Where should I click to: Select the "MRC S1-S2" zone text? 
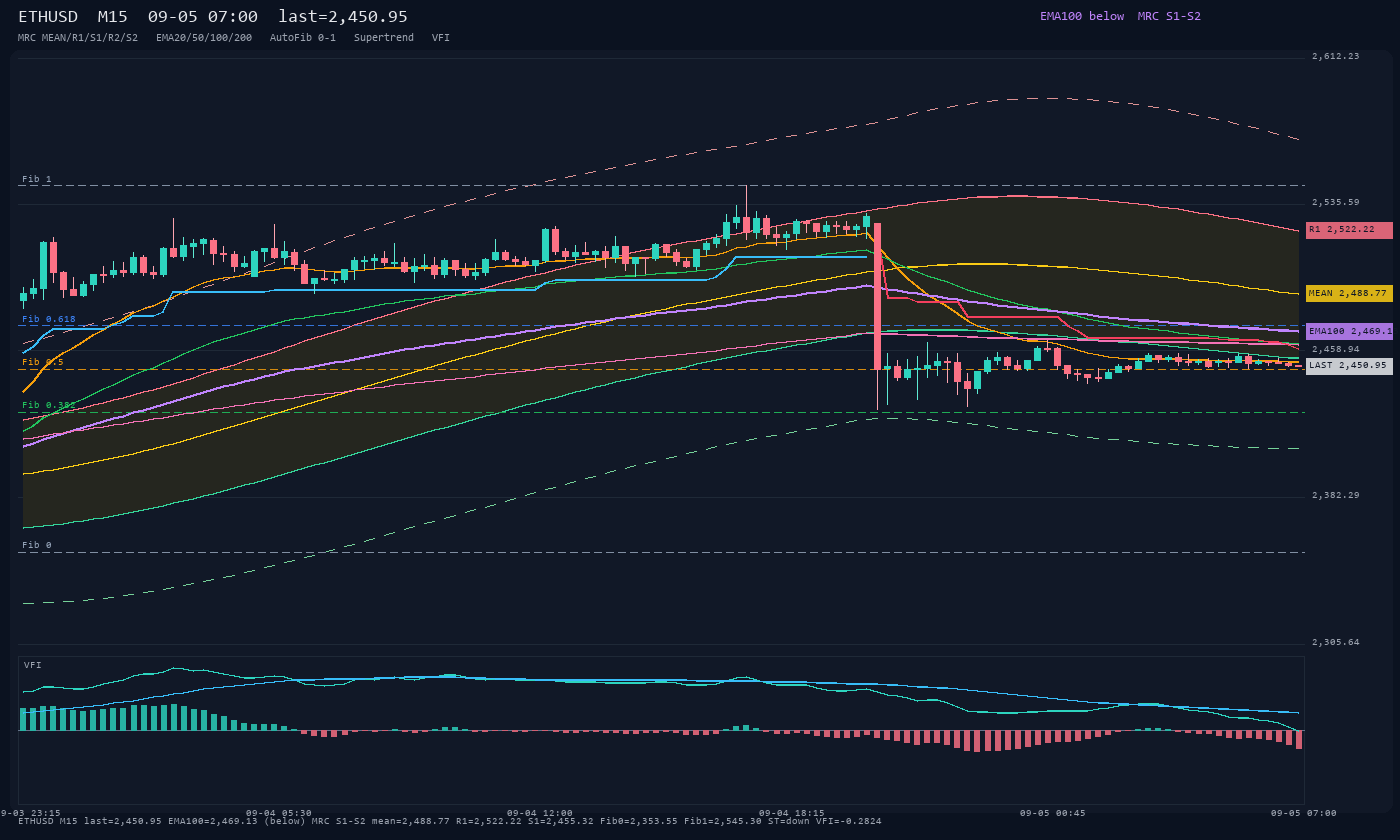point(1169,16)
